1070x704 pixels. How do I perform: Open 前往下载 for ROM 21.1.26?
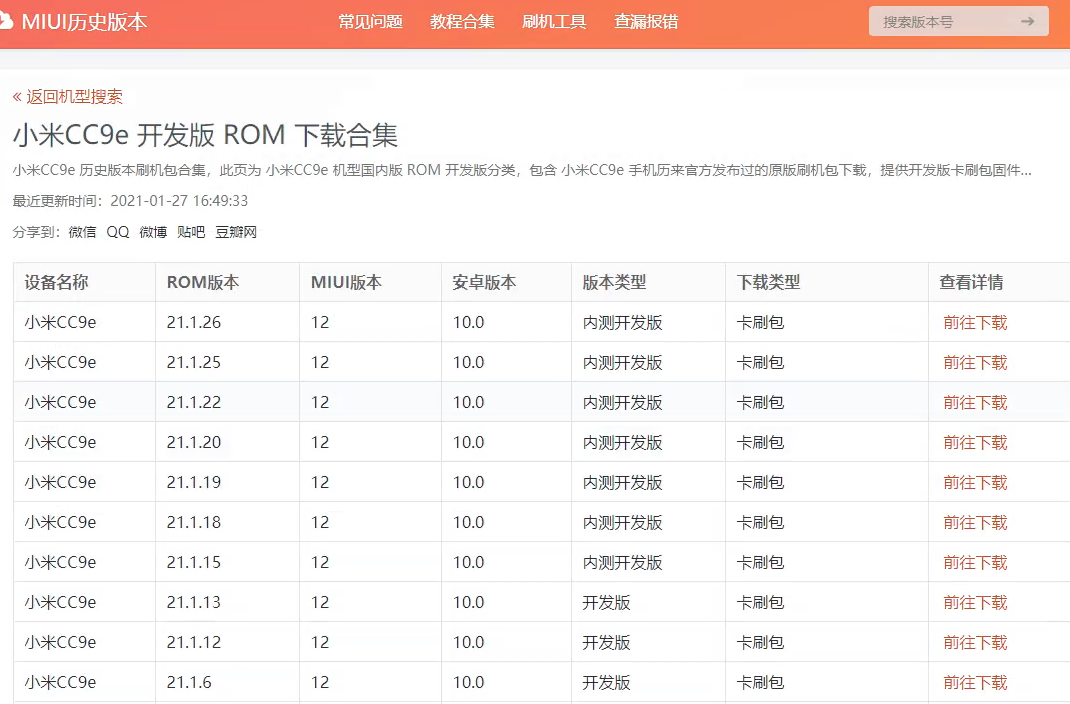click(975, 323)
